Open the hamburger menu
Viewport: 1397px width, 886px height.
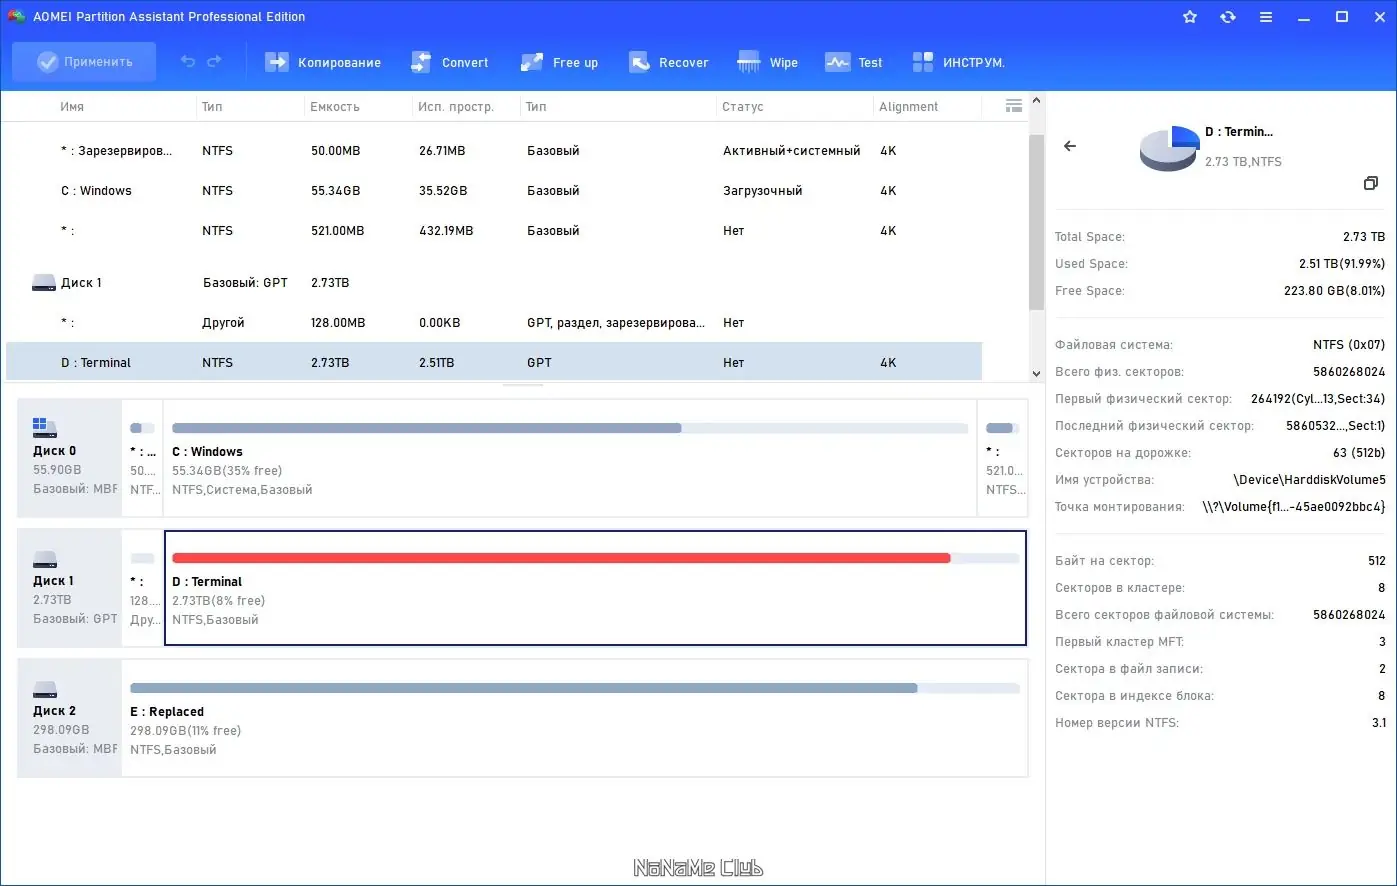(1266, 17)
